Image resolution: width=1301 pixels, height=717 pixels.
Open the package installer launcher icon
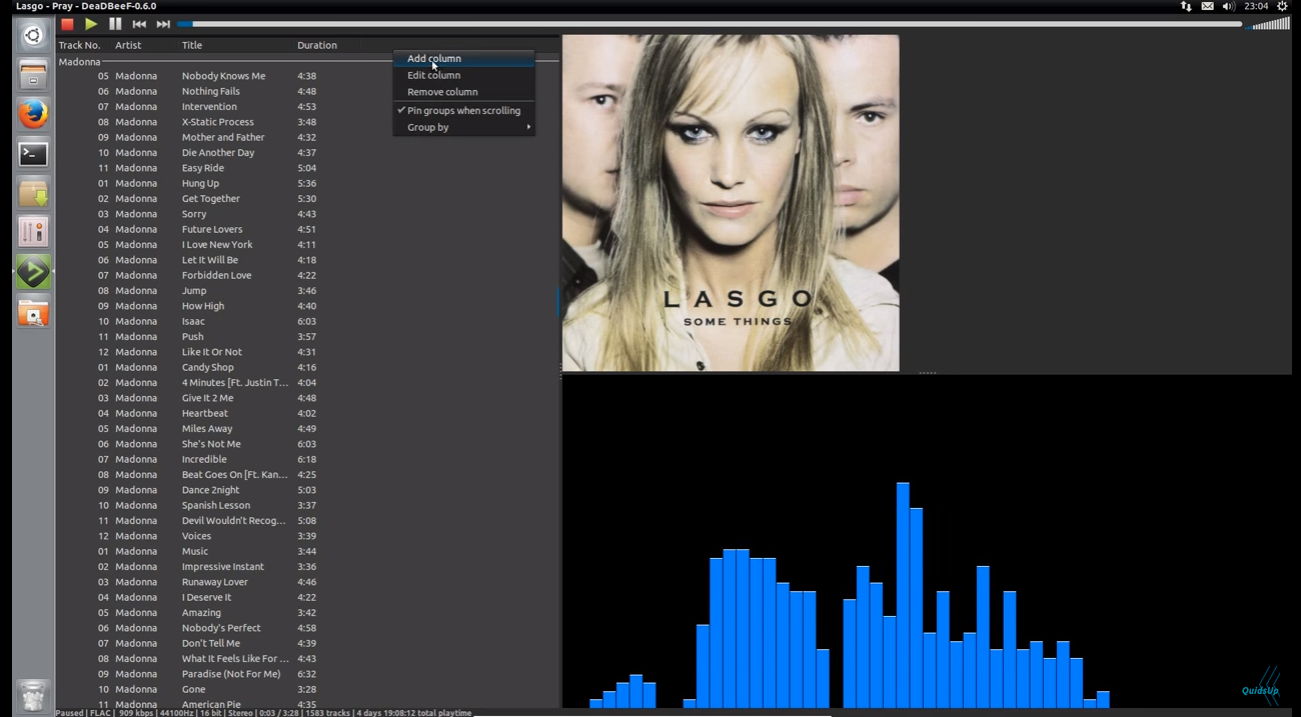tap(33, 193)
